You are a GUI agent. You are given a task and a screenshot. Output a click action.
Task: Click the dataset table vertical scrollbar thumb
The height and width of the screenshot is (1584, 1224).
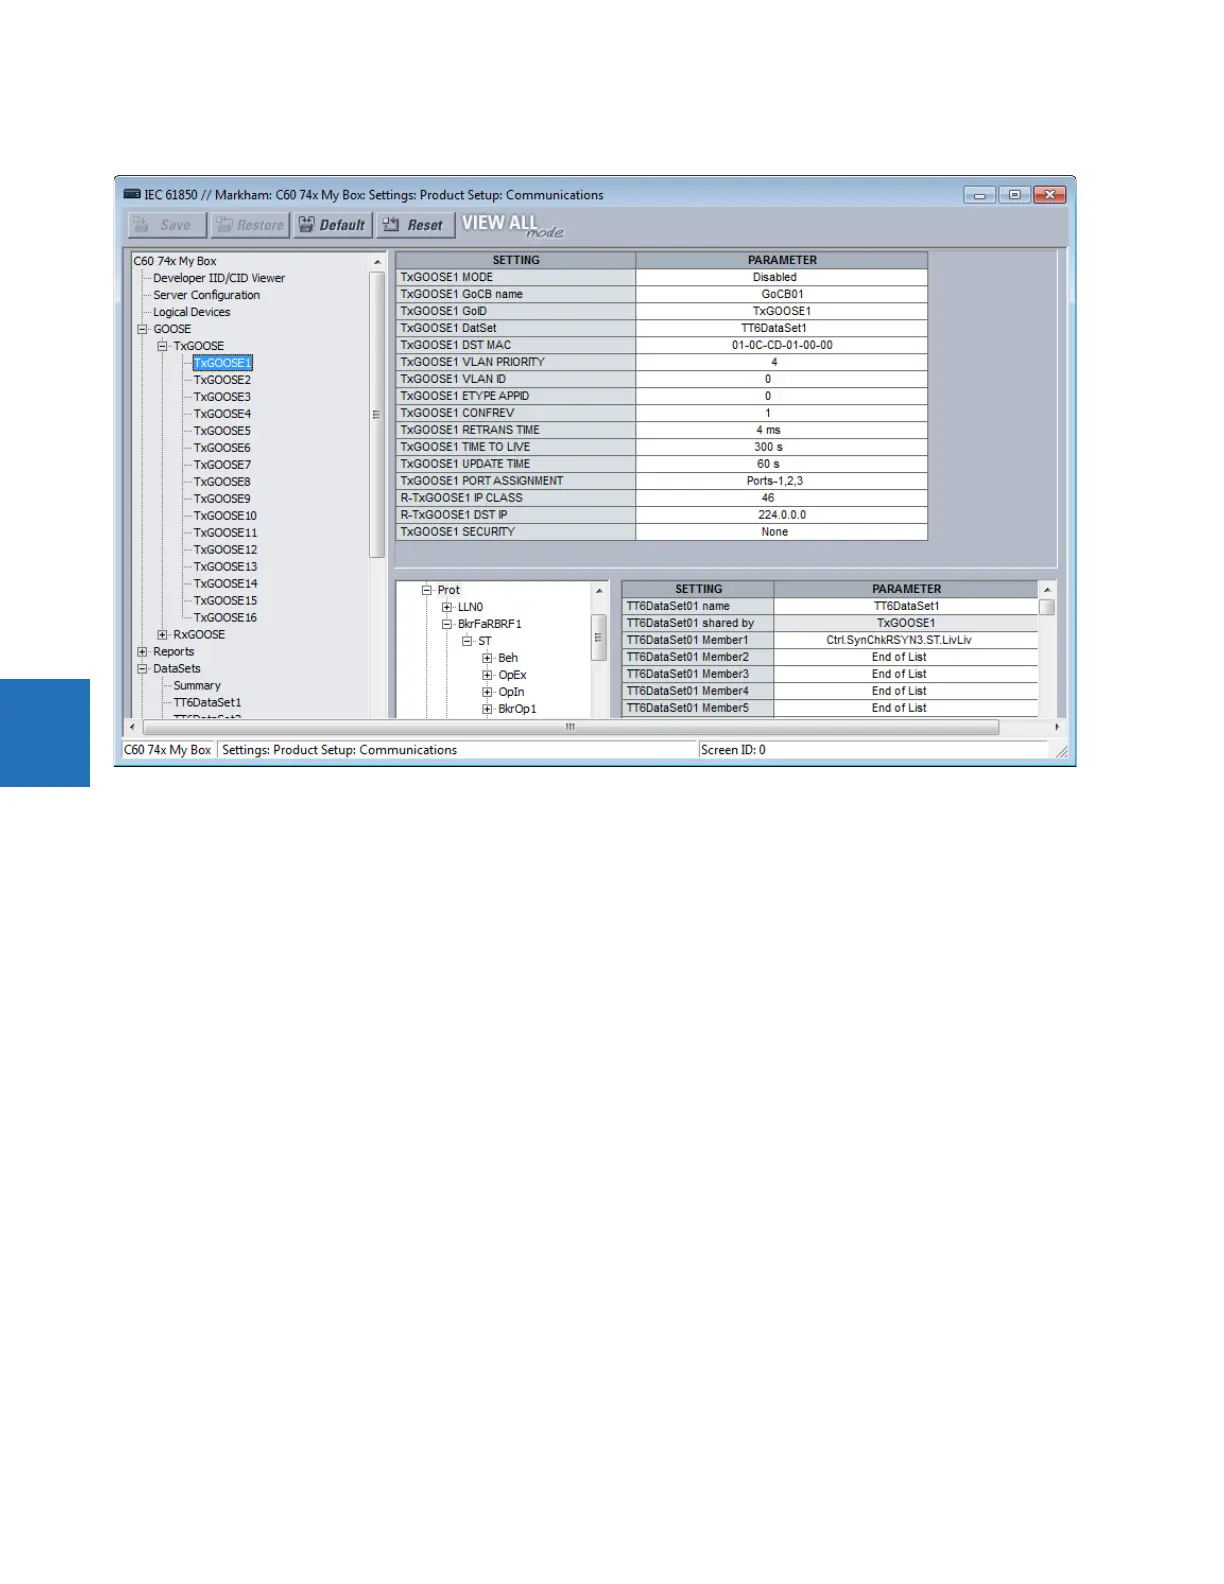click(1047, 607)
